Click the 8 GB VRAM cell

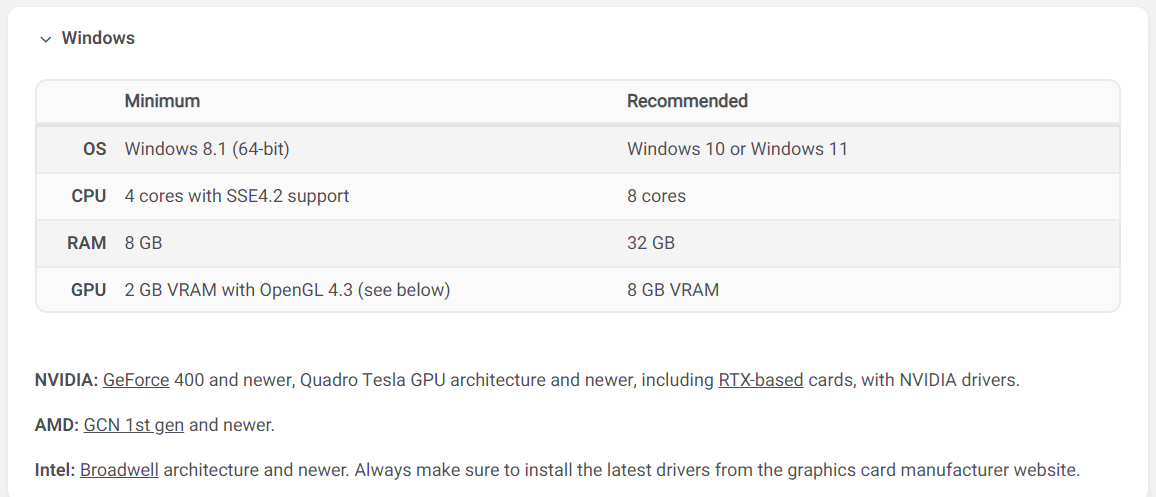tap(673, 290)
